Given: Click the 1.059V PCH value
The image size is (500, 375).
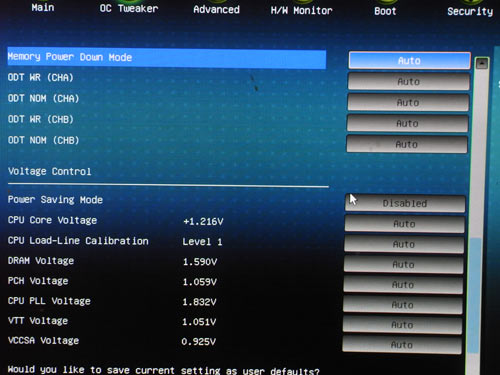Looking at the screenshot, I should [199, 282].
